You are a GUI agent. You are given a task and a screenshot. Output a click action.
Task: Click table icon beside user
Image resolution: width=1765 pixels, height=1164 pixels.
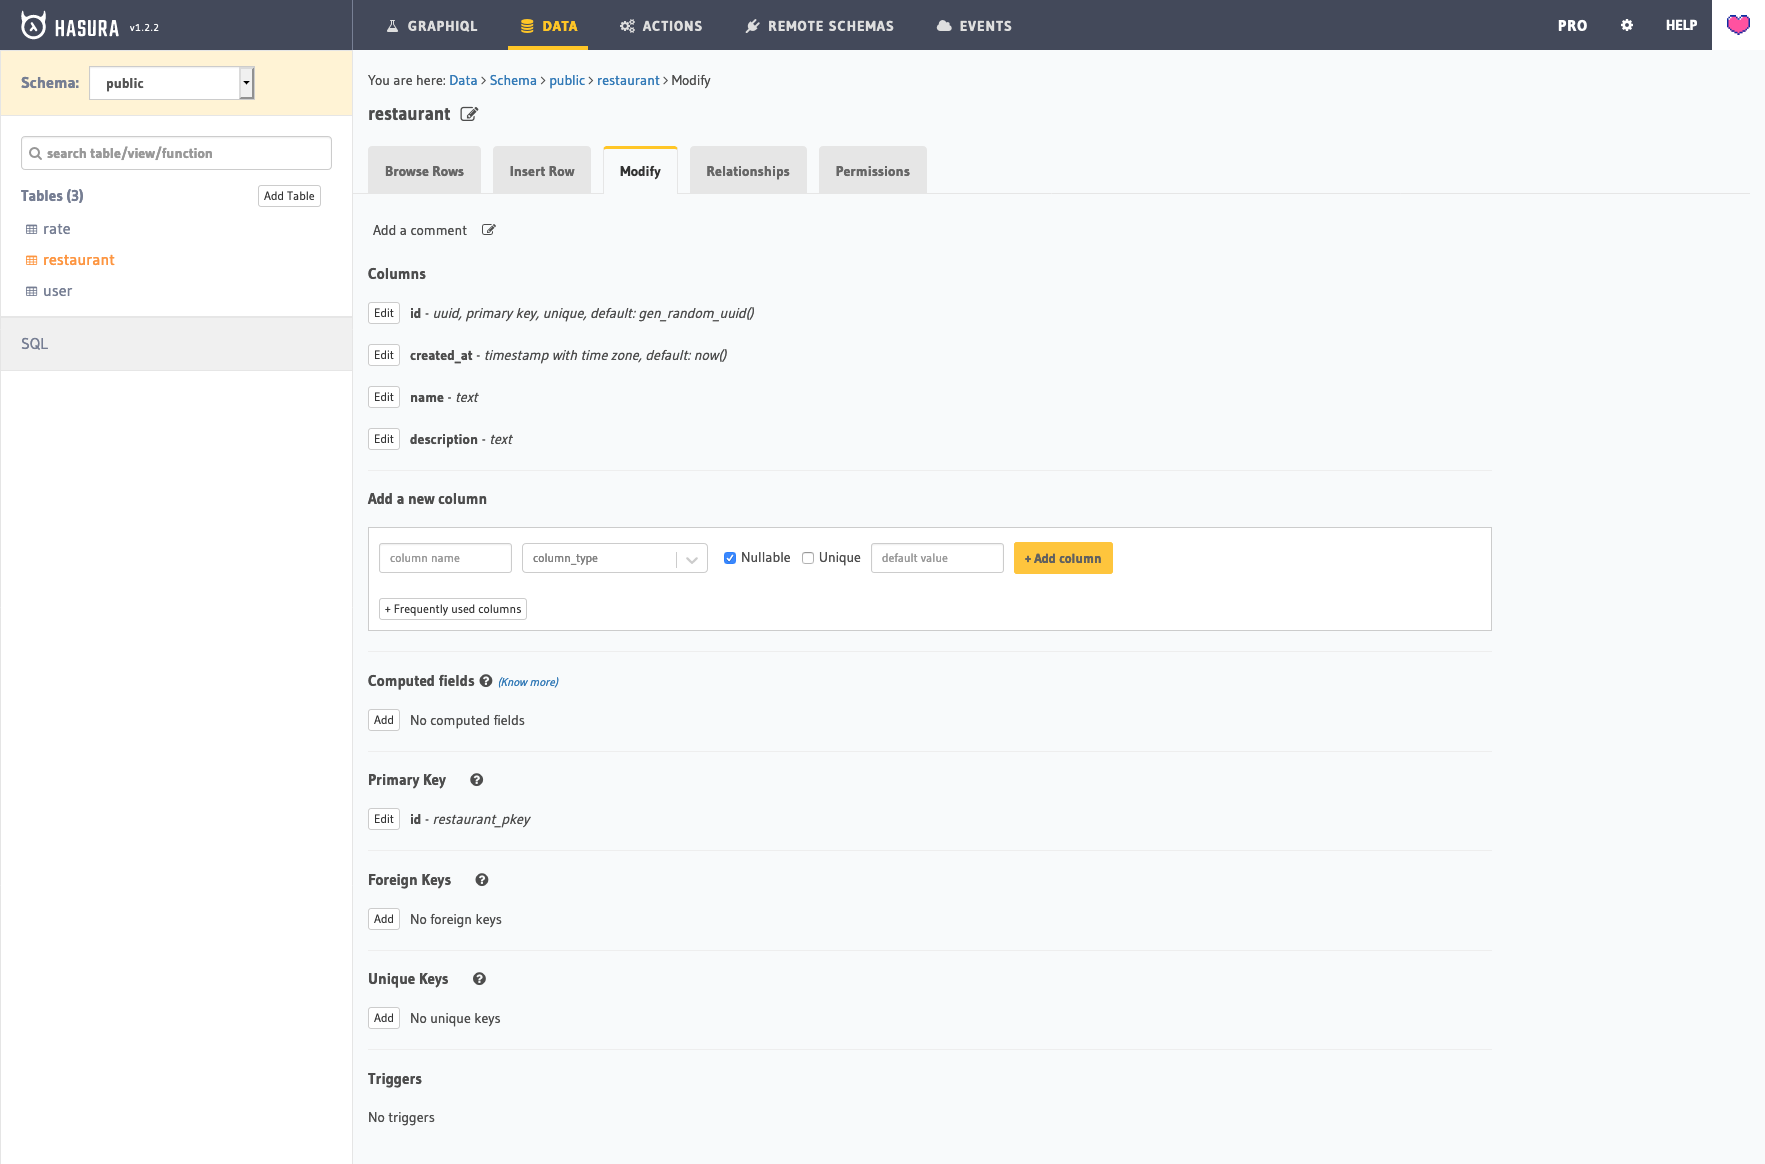click(31, 291)
